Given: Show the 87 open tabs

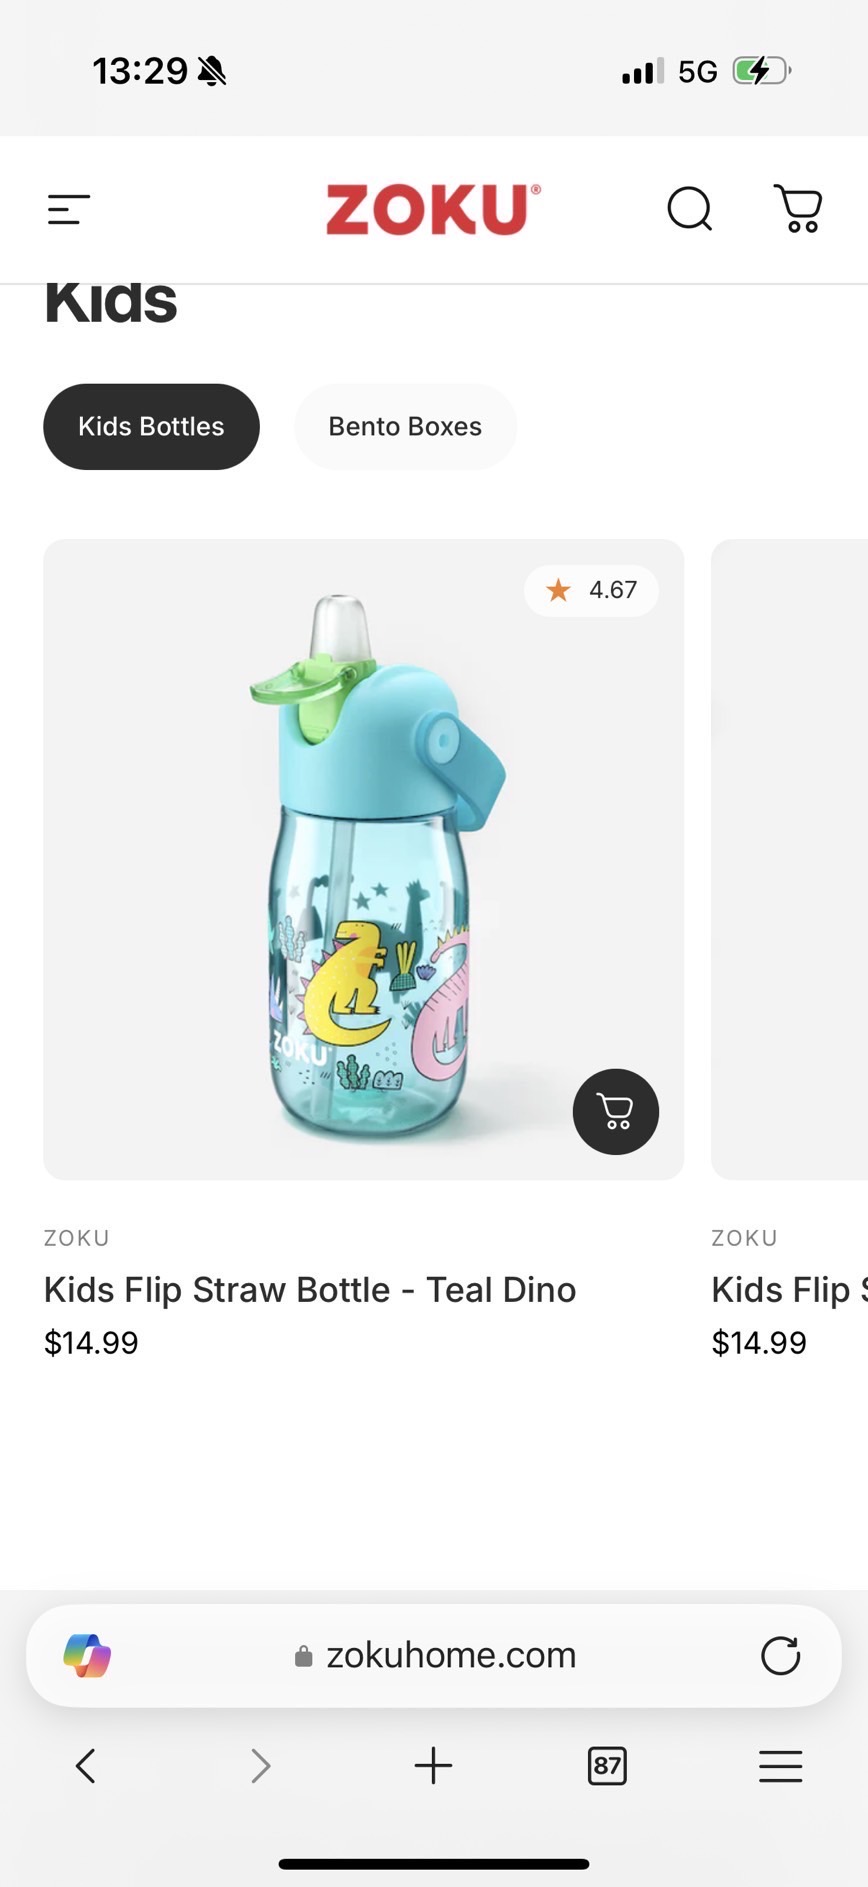Looking at the screenshot, I should tap(607, 1766).
